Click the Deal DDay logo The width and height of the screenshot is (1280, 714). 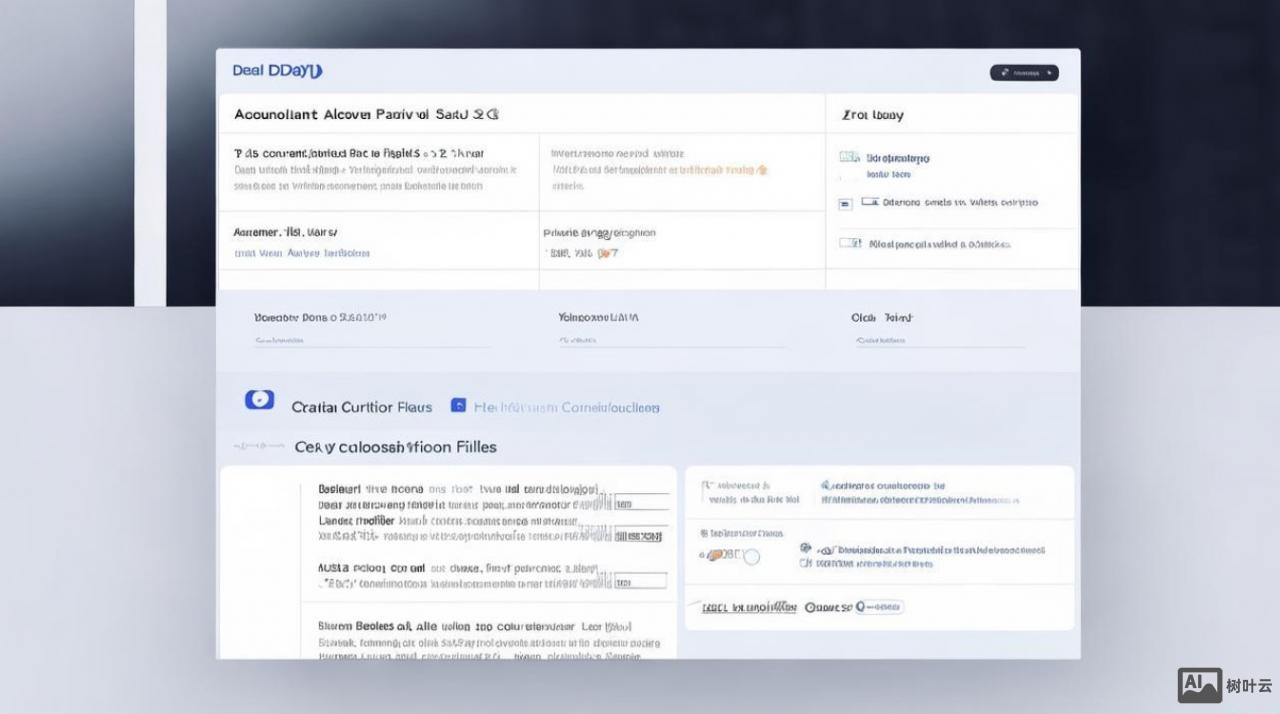pos(277,71)
